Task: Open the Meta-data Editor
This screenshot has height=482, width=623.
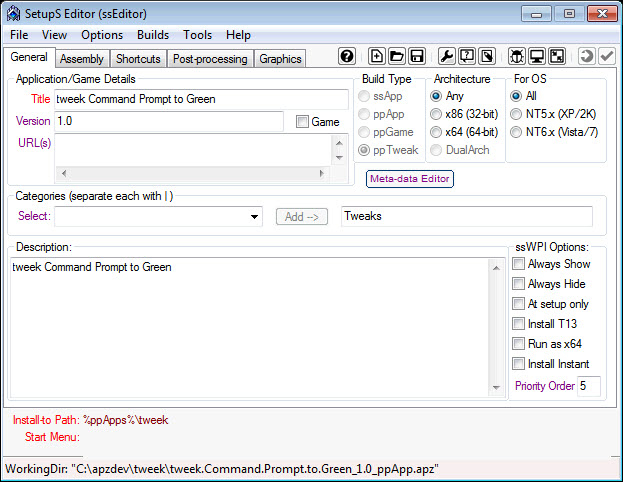Action: coord(410,179)
